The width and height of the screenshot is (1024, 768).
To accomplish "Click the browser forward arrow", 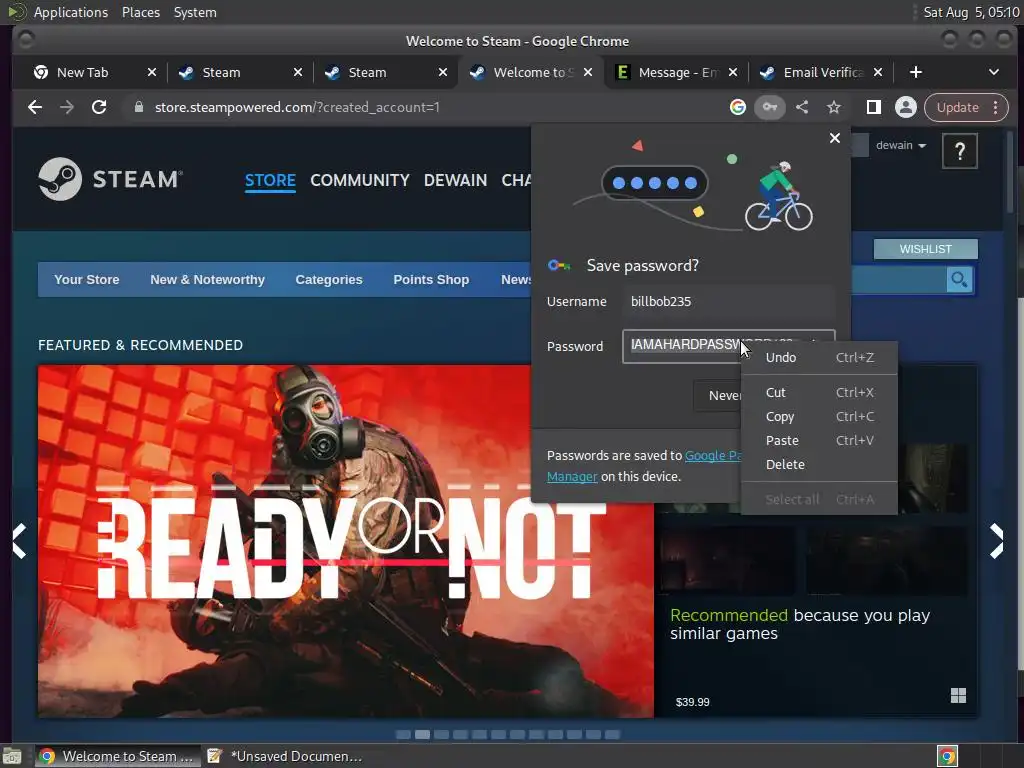I will [x=67, y=107].
